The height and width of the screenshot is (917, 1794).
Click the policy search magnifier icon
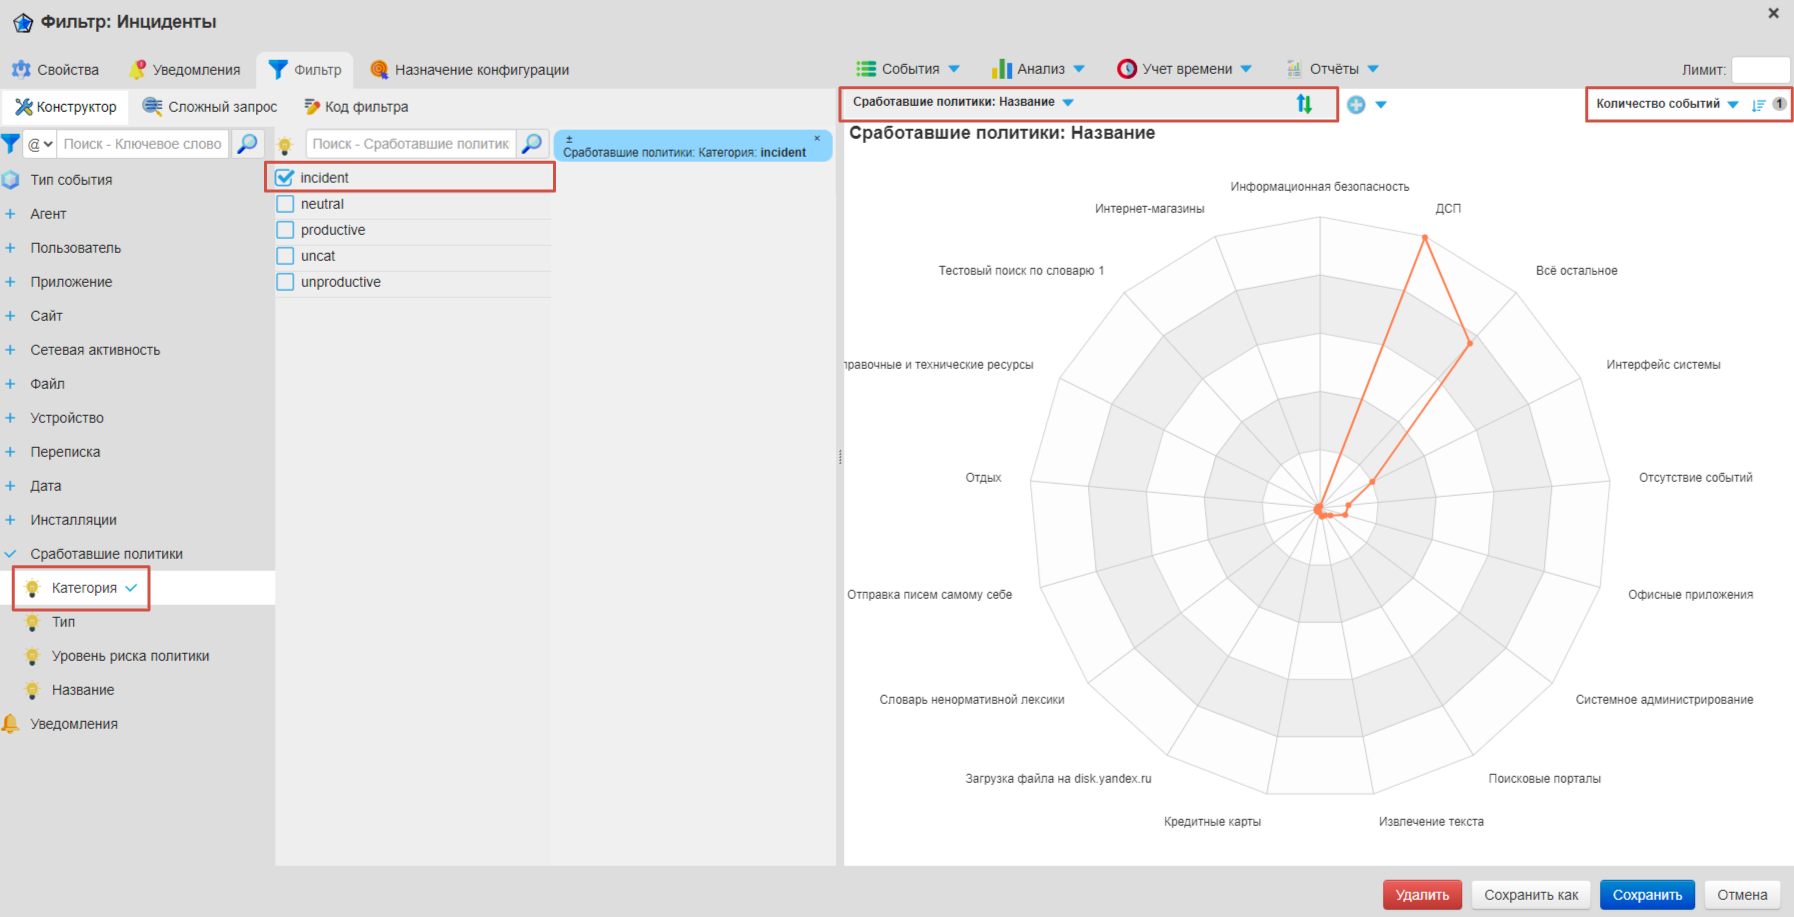[532, 144]
